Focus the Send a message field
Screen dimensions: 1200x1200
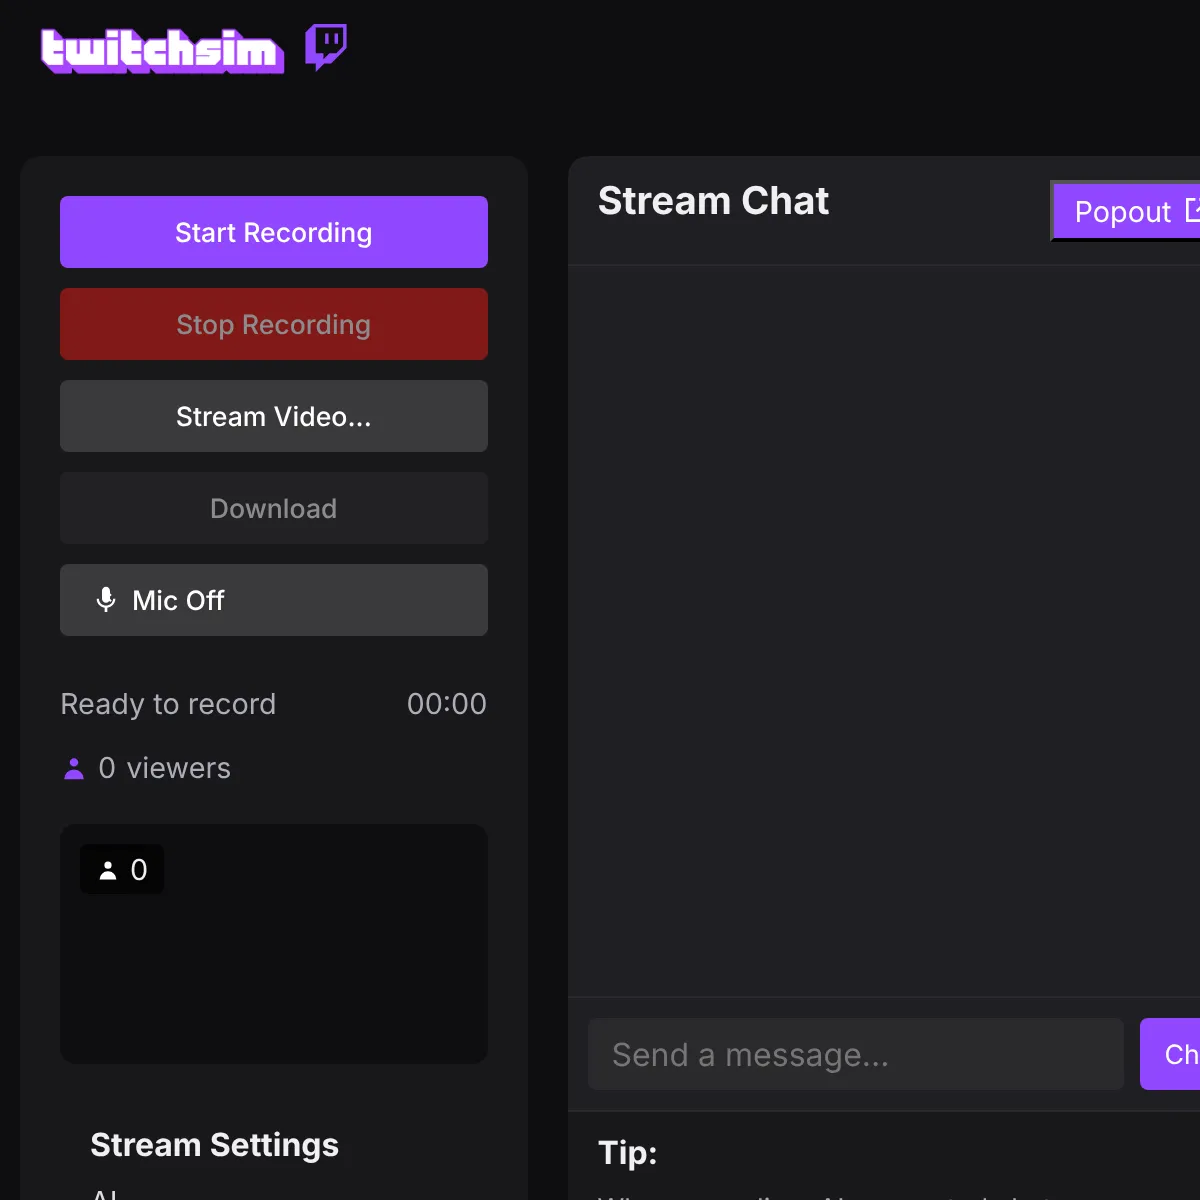coord(856,1054)
